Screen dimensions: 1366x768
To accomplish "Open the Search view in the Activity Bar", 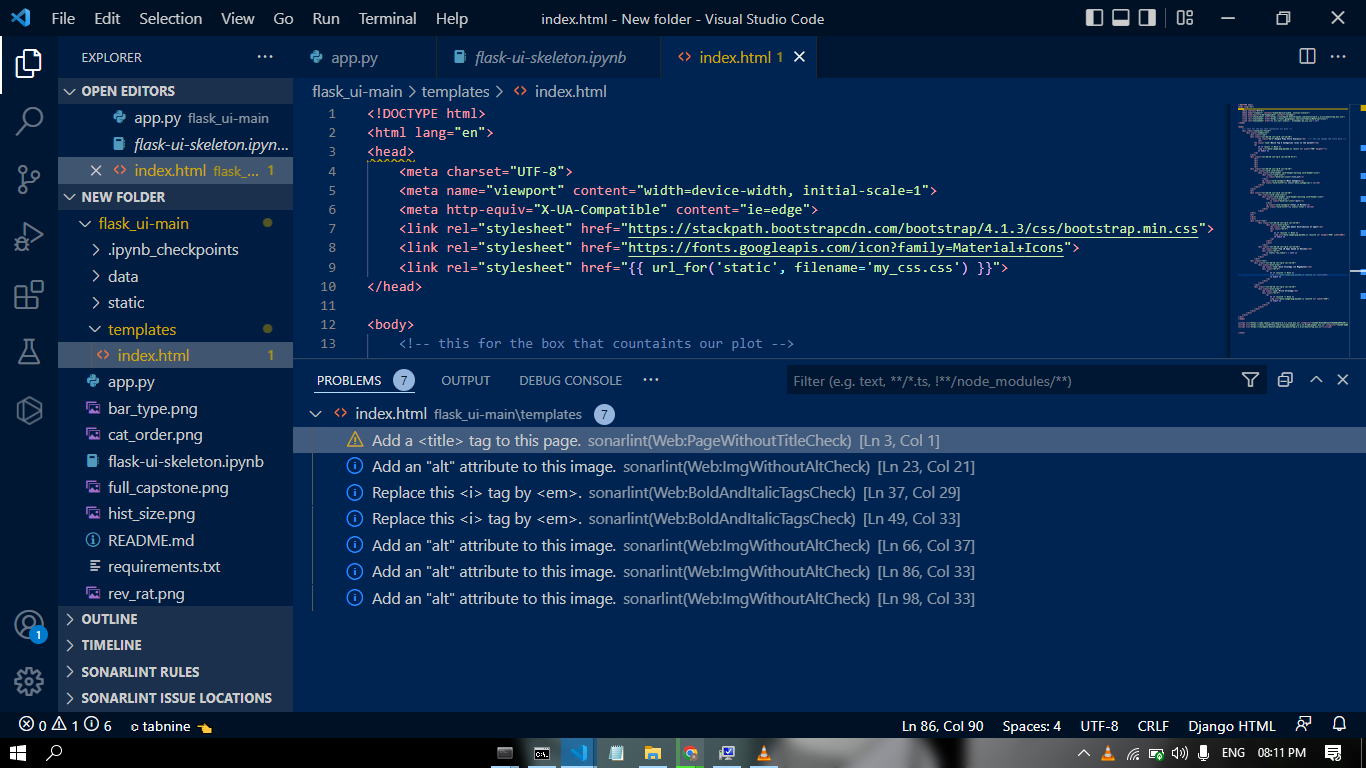I will 29,121.
